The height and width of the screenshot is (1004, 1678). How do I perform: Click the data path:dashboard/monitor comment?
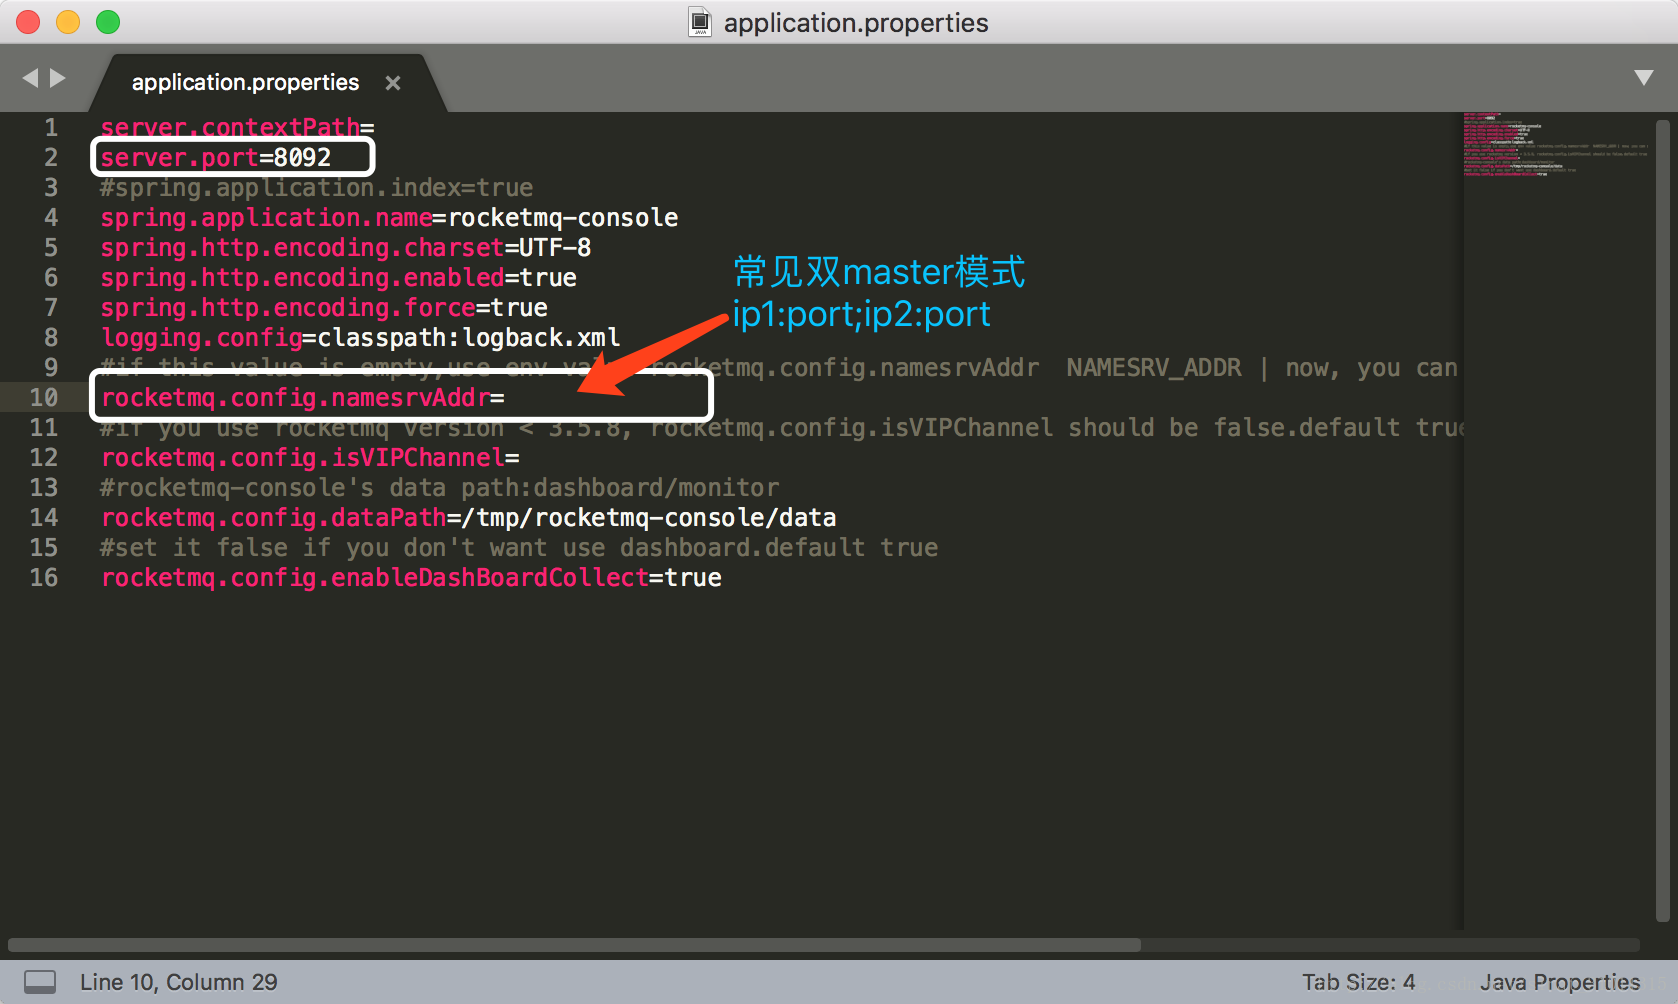pos(440,488)
